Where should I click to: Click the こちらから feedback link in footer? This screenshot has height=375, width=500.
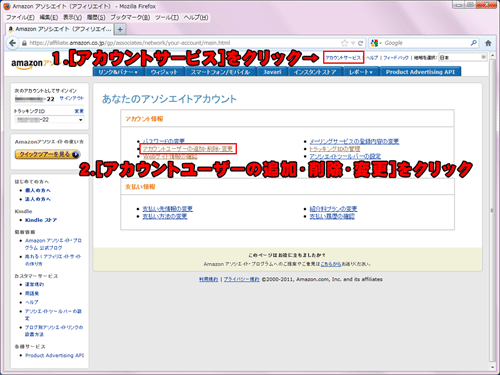331,264
